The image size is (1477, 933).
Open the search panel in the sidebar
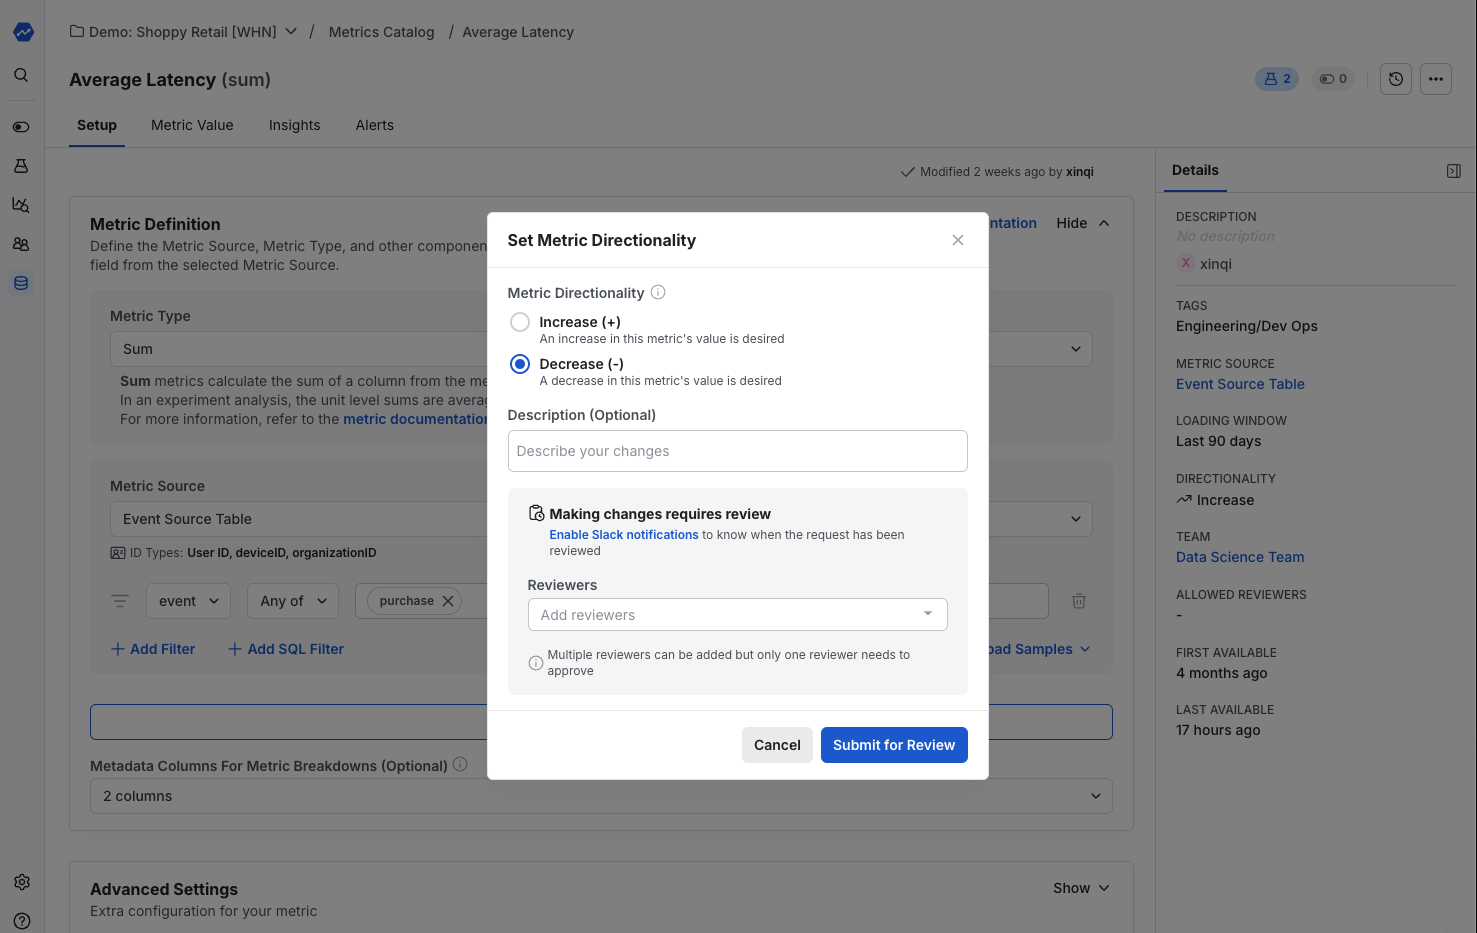click(x=21, y=74)
